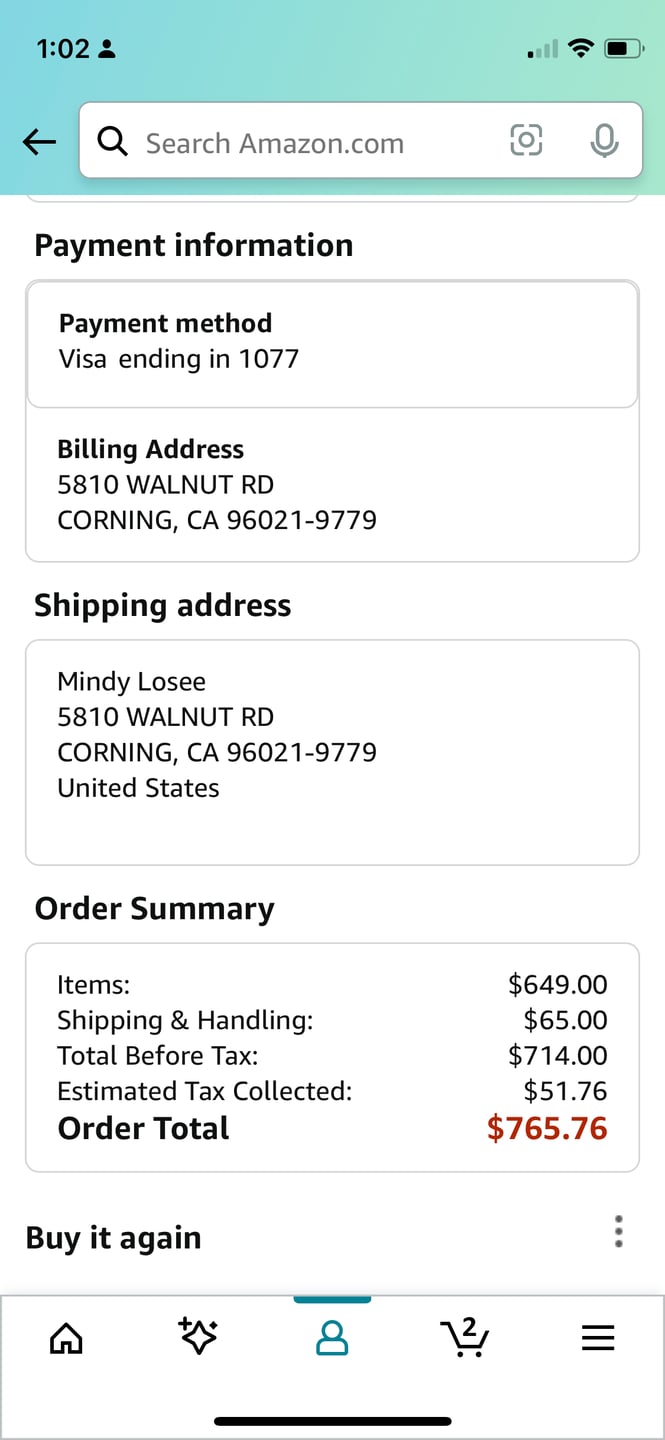Screen dimensions: 665x1440
Task: Type in Search Amazon.com field
Action: 300,143
